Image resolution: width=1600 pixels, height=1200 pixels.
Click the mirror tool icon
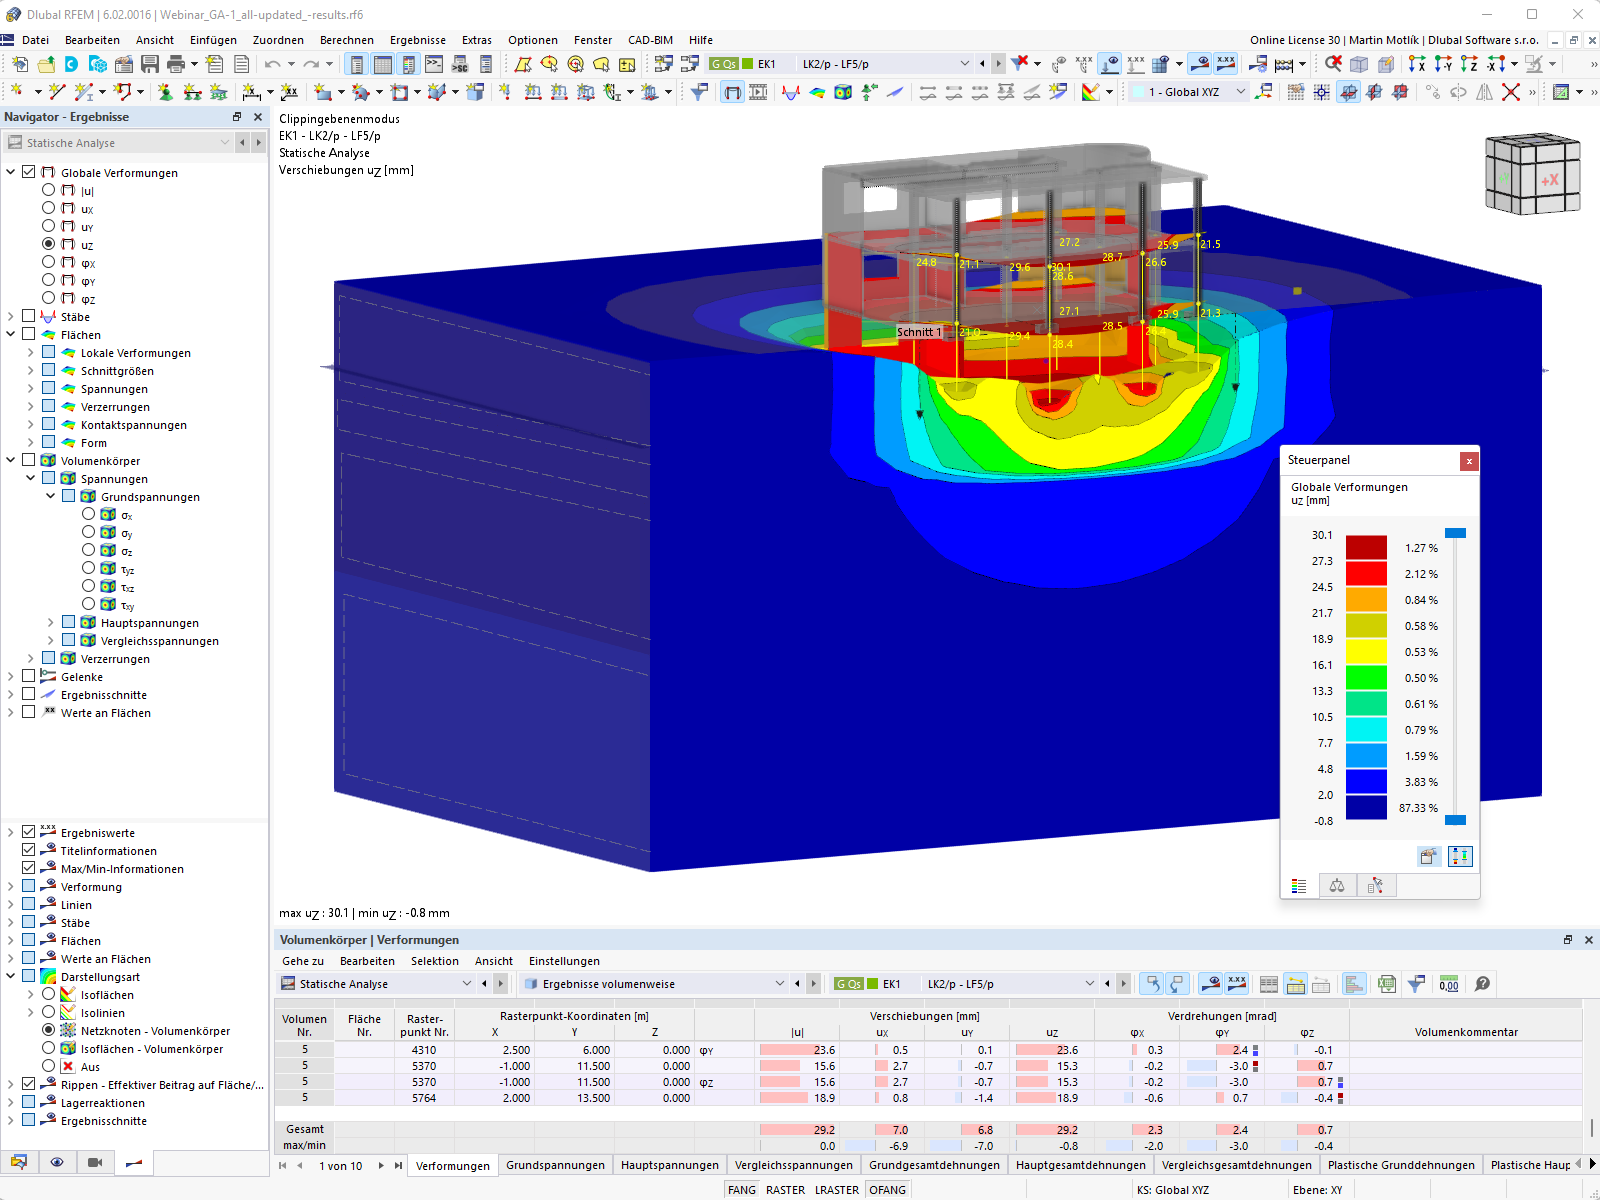pyautogui.click(x=1485, y=92)
